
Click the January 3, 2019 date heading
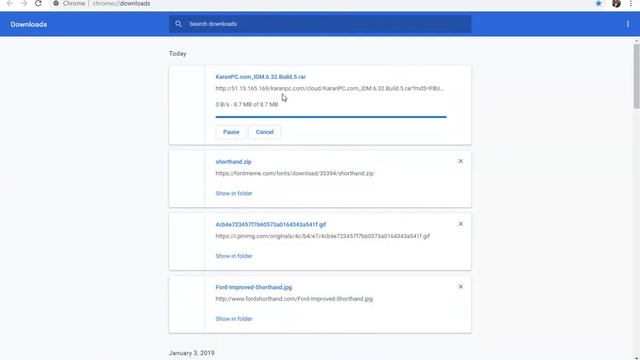pos(191,353)
